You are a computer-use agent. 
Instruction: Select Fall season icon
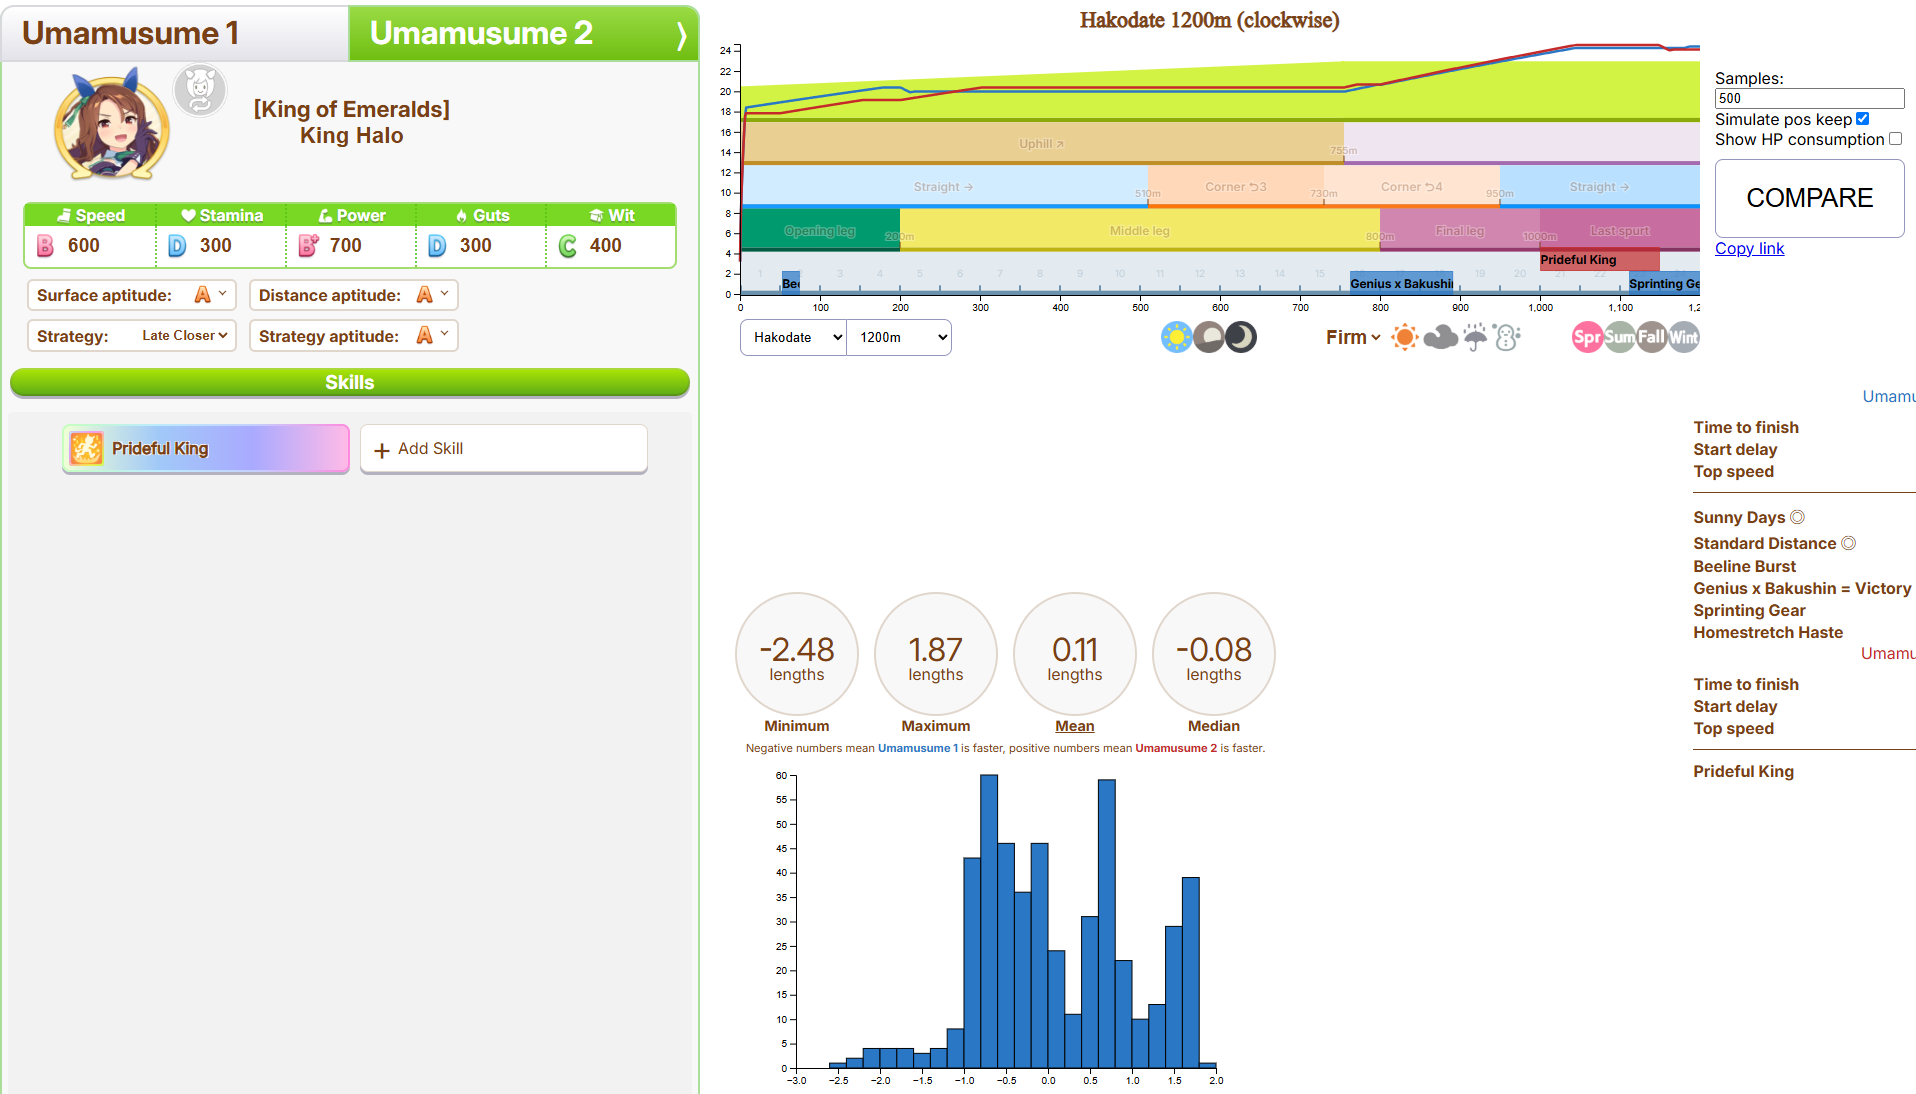(x=1651, y=337)
